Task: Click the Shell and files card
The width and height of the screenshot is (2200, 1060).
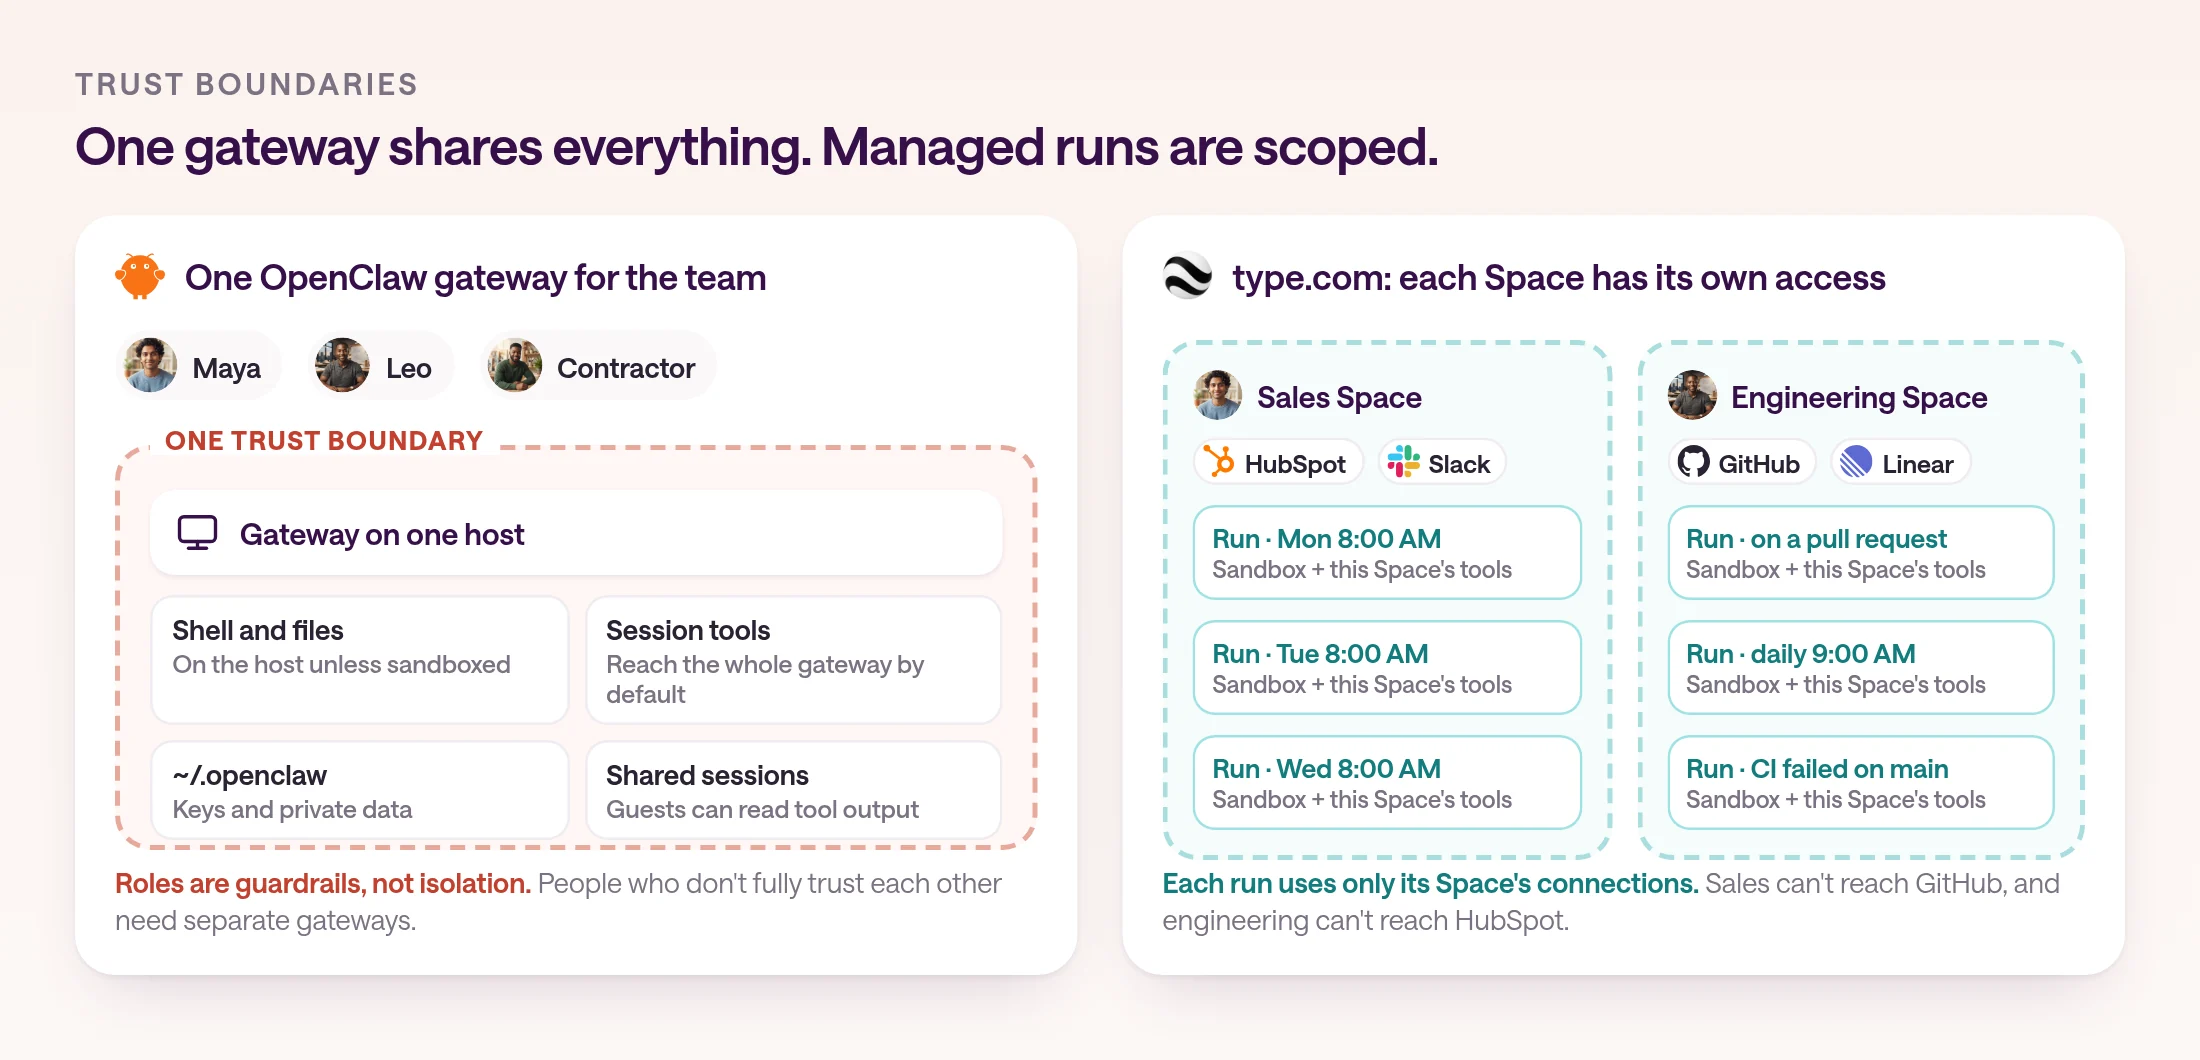Action: click(x=359, y=659)
